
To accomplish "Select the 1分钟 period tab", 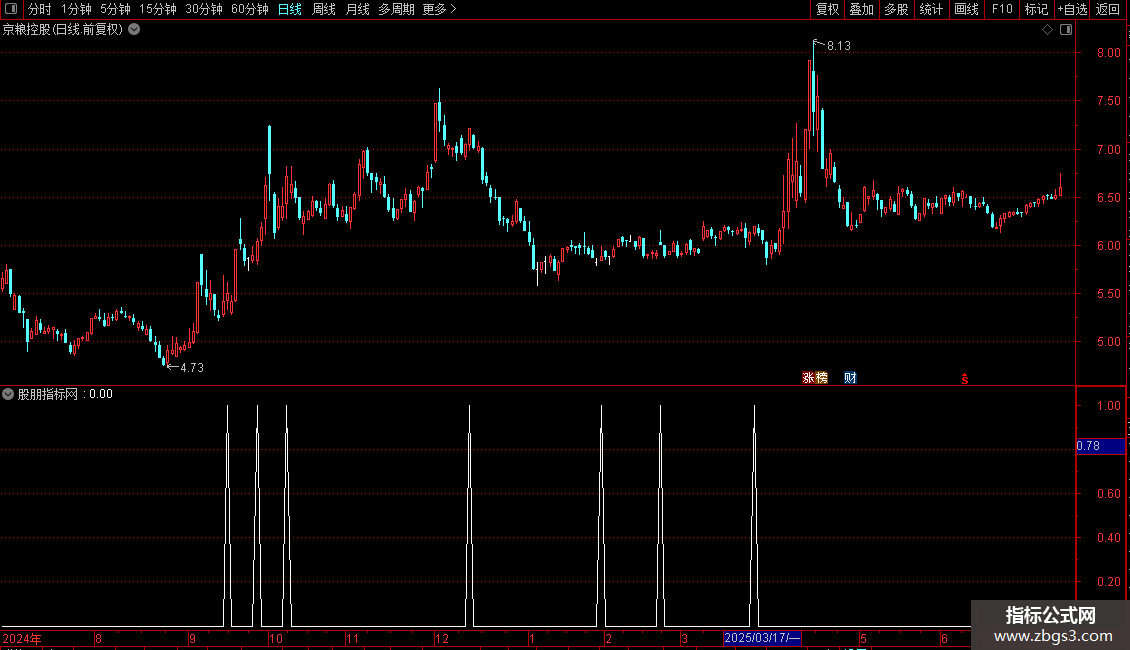I will click(x=76, y=9).
